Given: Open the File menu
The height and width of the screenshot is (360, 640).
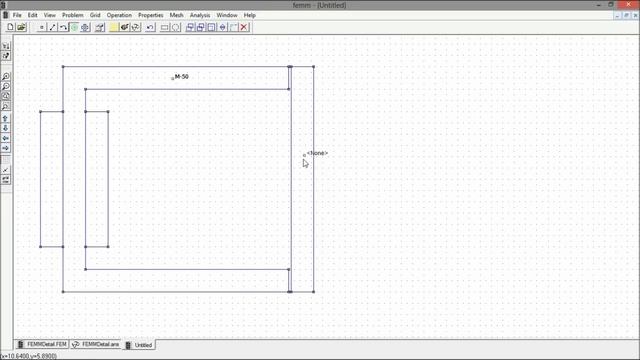Looking at the screenshot, I should [x=17, y=15].
